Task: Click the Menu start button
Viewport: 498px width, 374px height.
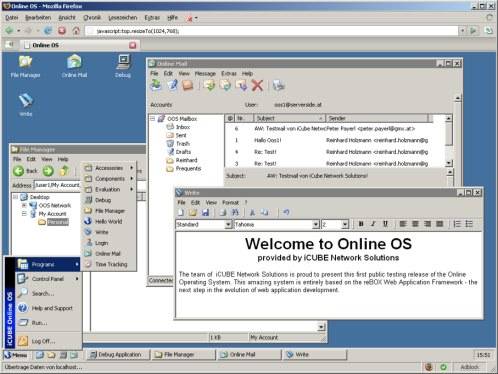Action: [x=16, y=355]
